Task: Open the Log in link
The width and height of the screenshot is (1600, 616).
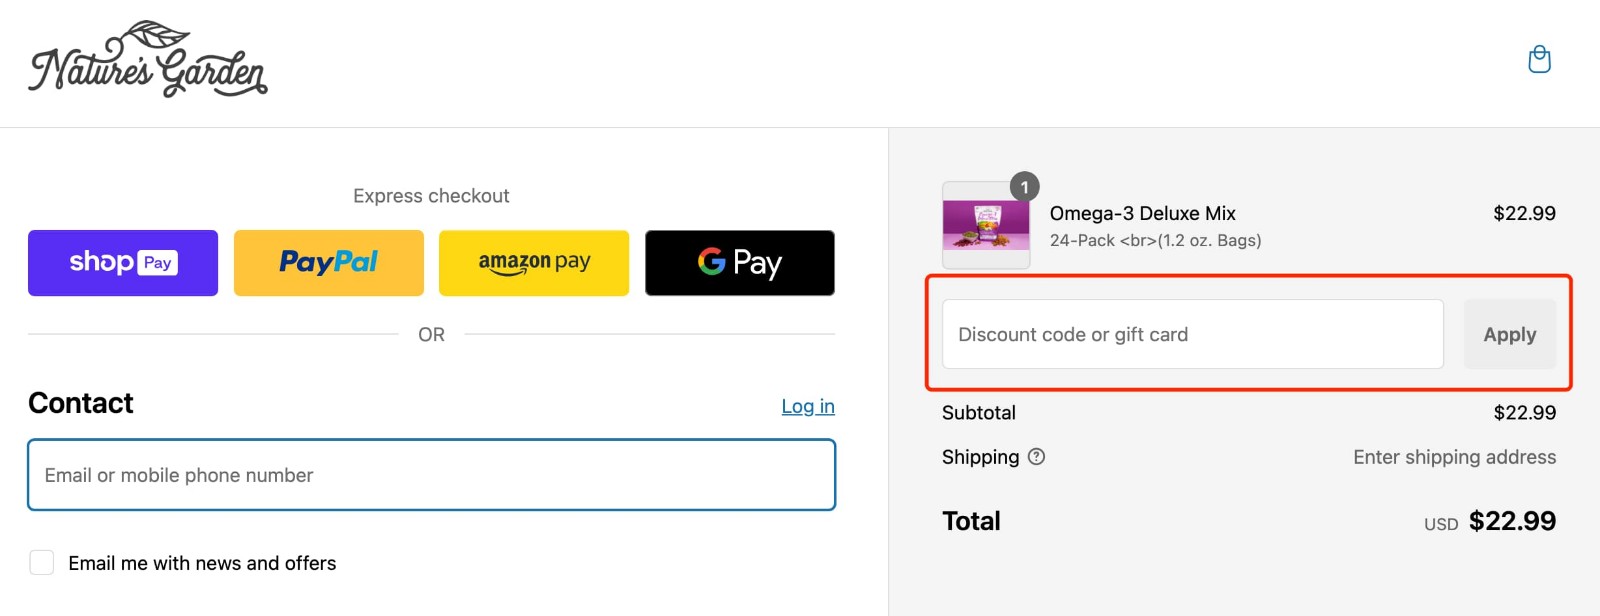Action: (808, 406)
